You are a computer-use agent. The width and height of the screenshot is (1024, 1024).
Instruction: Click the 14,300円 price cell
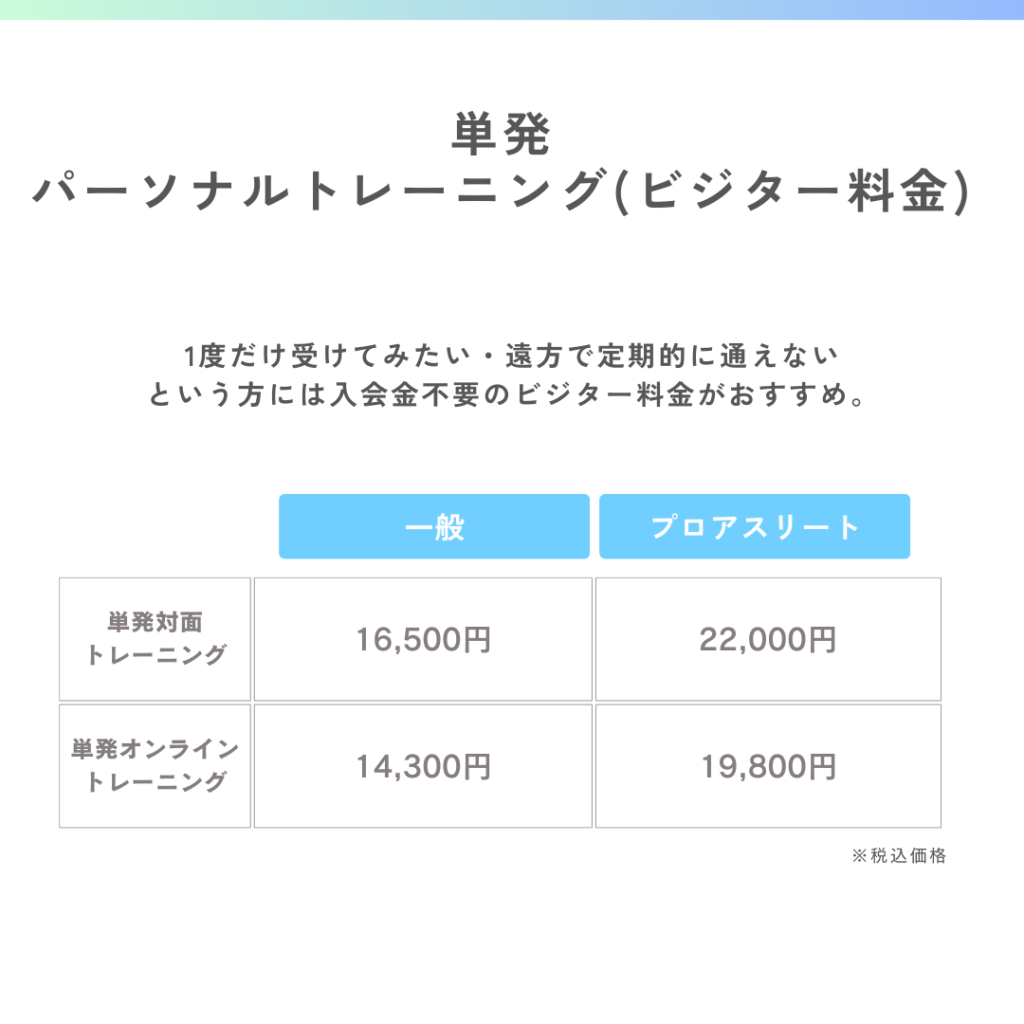423,766
